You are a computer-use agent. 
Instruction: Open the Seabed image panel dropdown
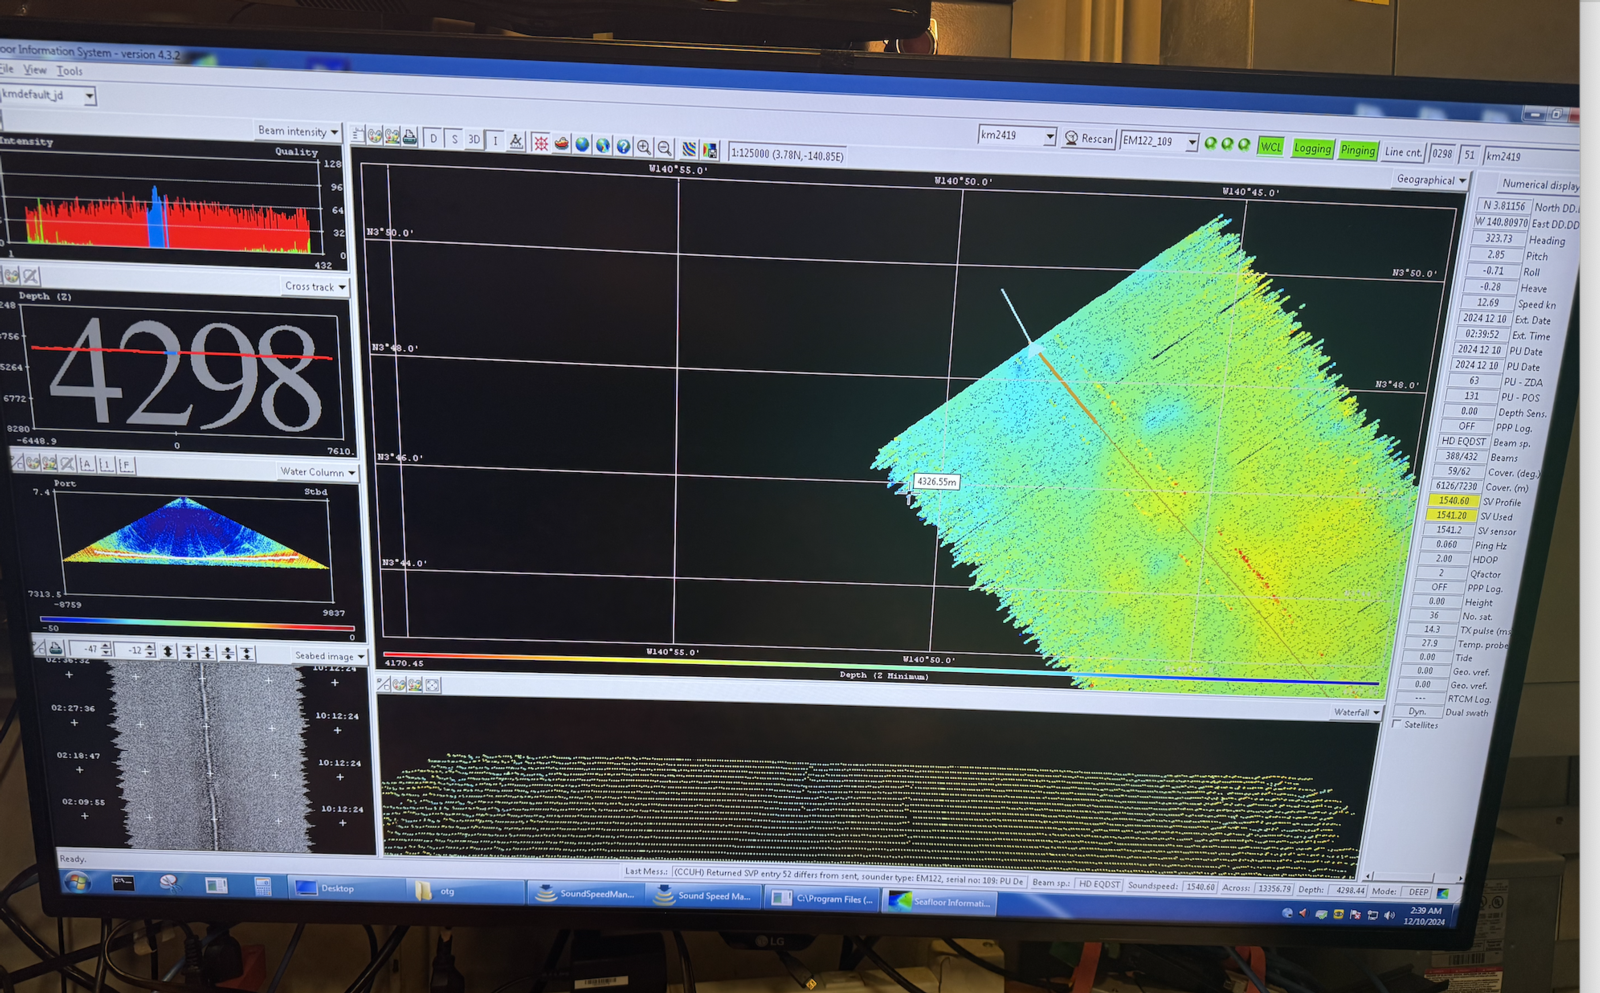[x=330, y=656]
